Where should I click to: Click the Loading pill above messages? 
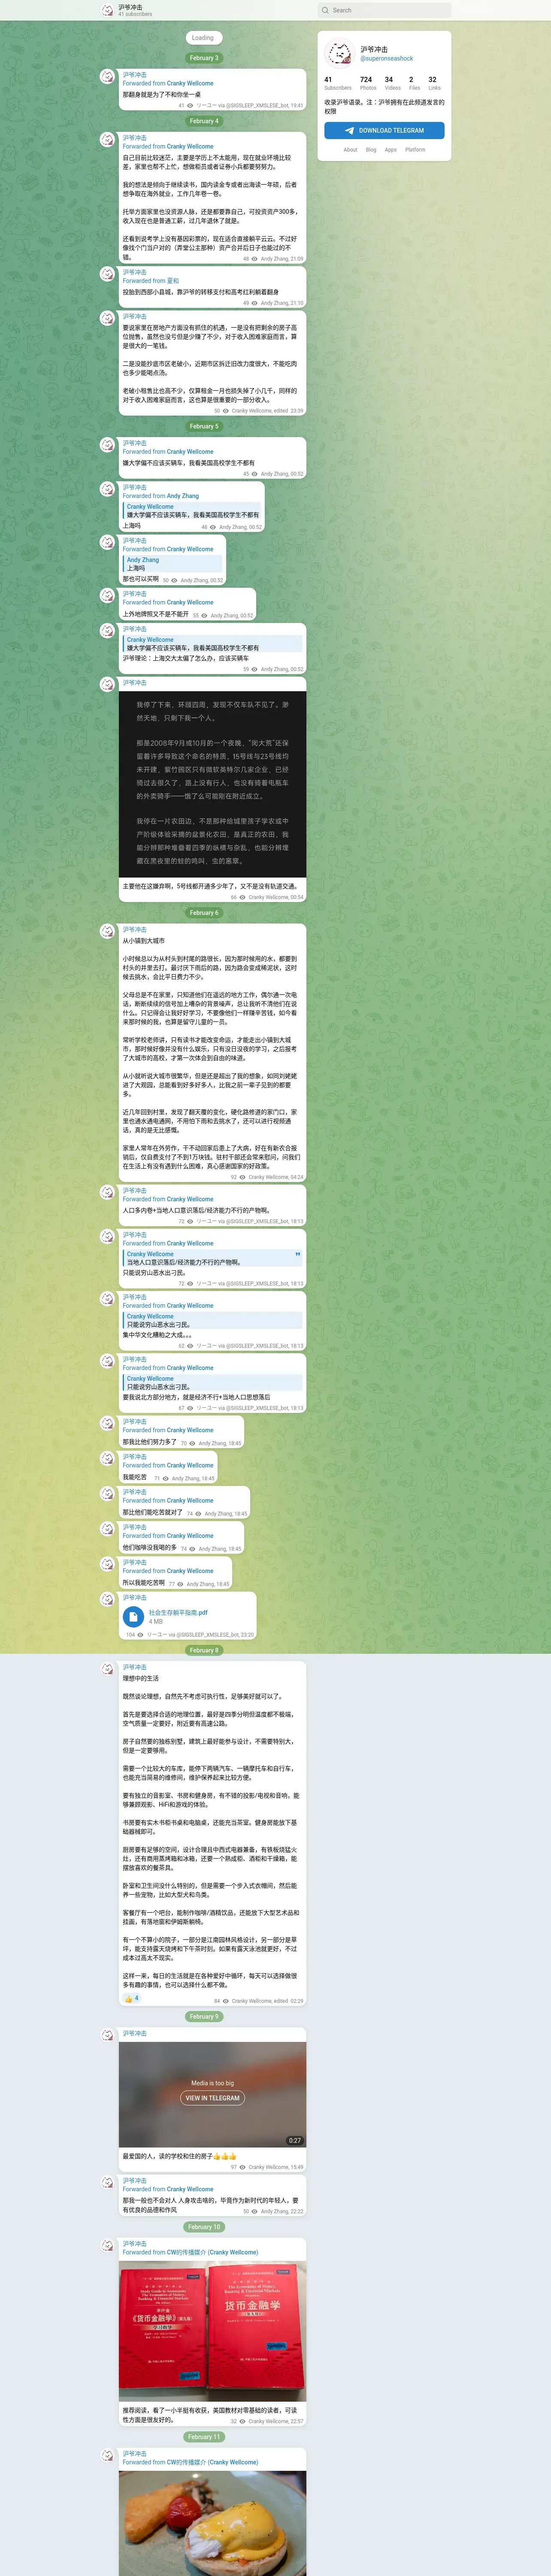click(203, 38)
